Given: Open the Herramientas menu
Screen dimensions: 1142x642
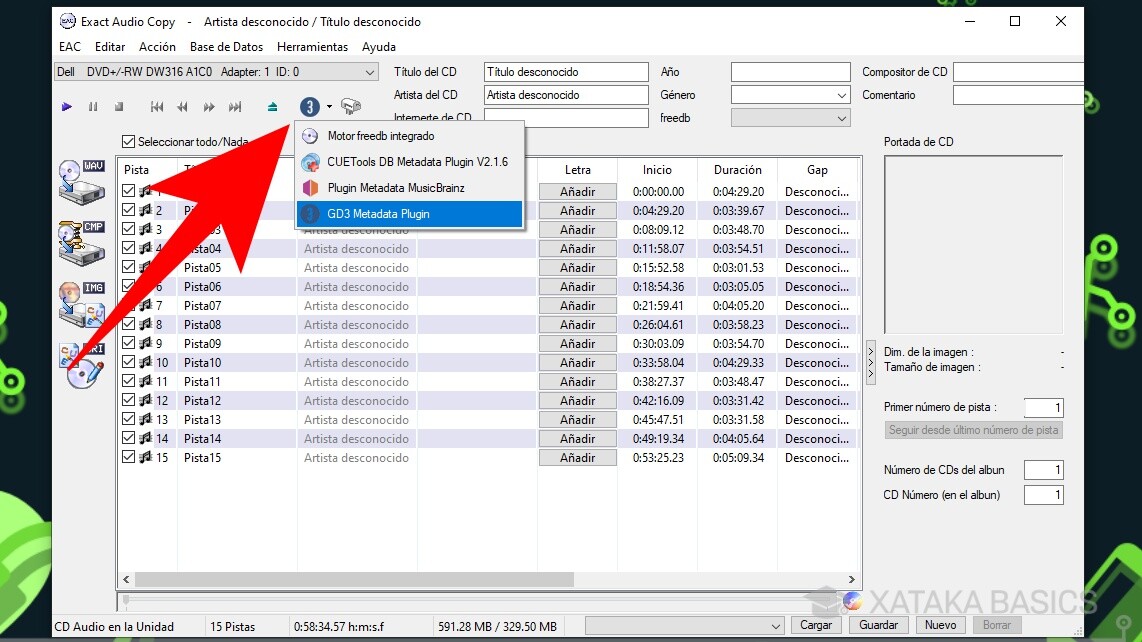Looking at the screenshot, I should tap(311, 46).
